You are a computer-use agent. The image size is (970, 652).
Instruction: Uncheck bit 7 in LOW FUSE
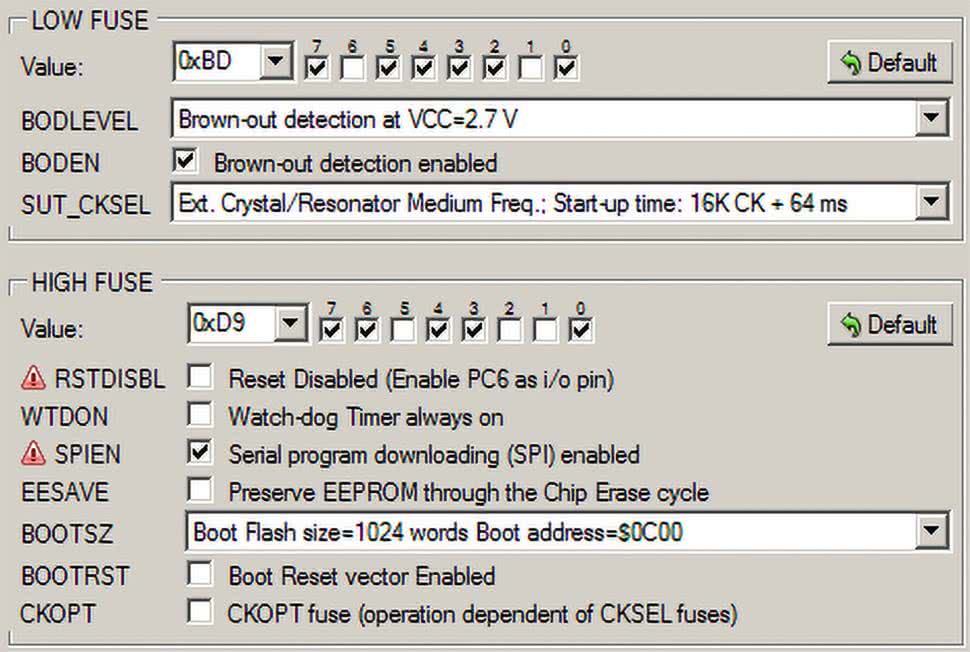(x=317, y=68)
